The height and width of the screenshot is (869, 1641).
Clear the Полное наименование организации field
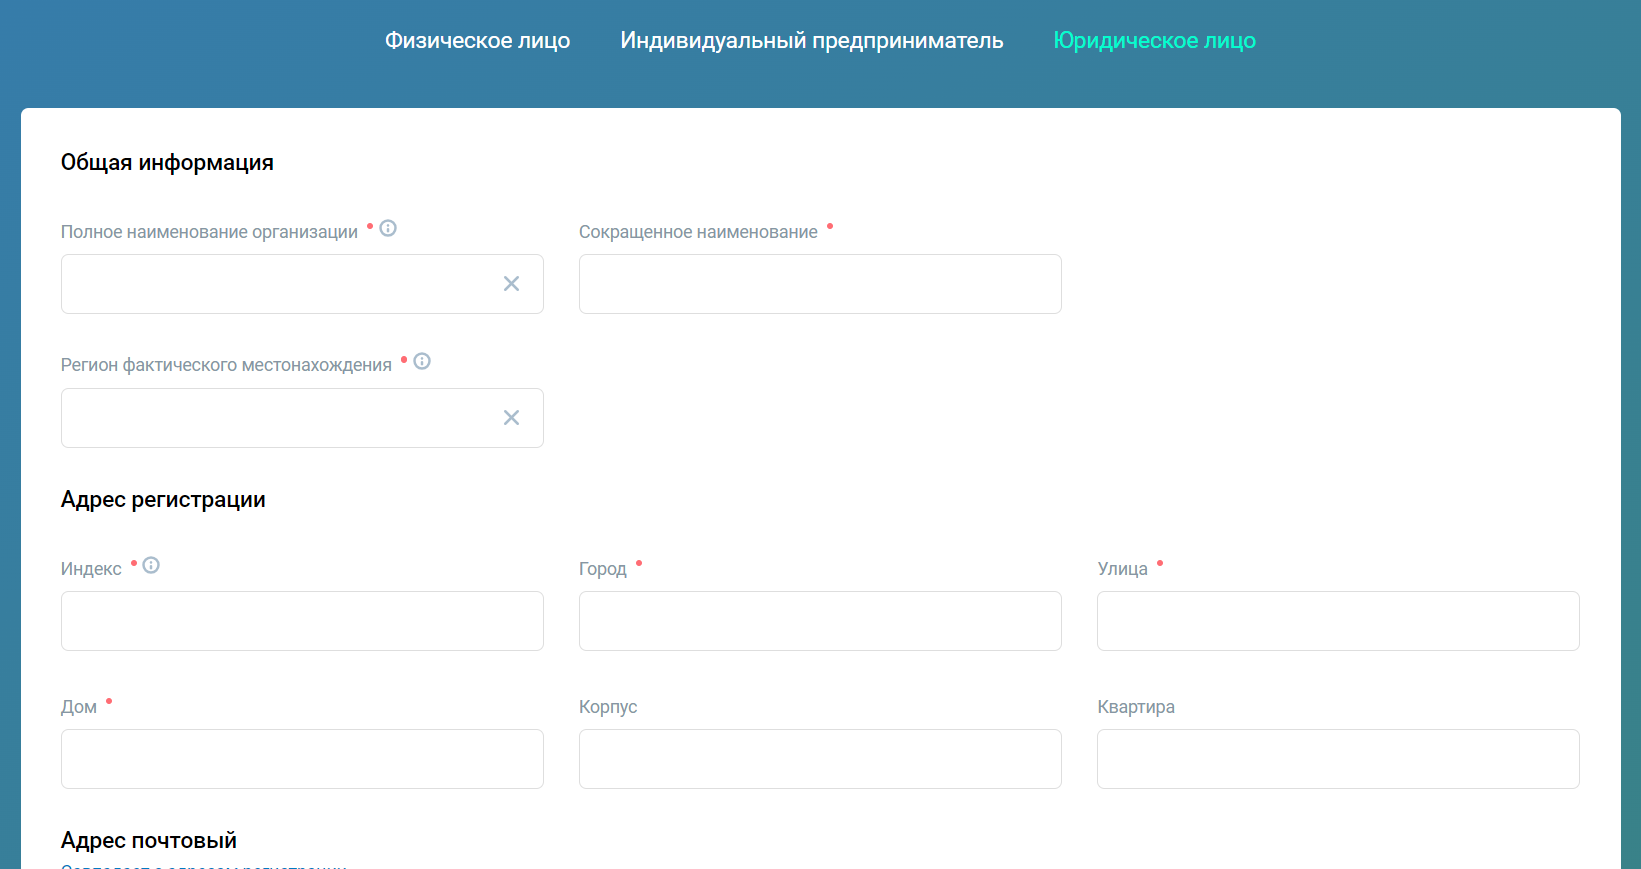coord(511,284)
